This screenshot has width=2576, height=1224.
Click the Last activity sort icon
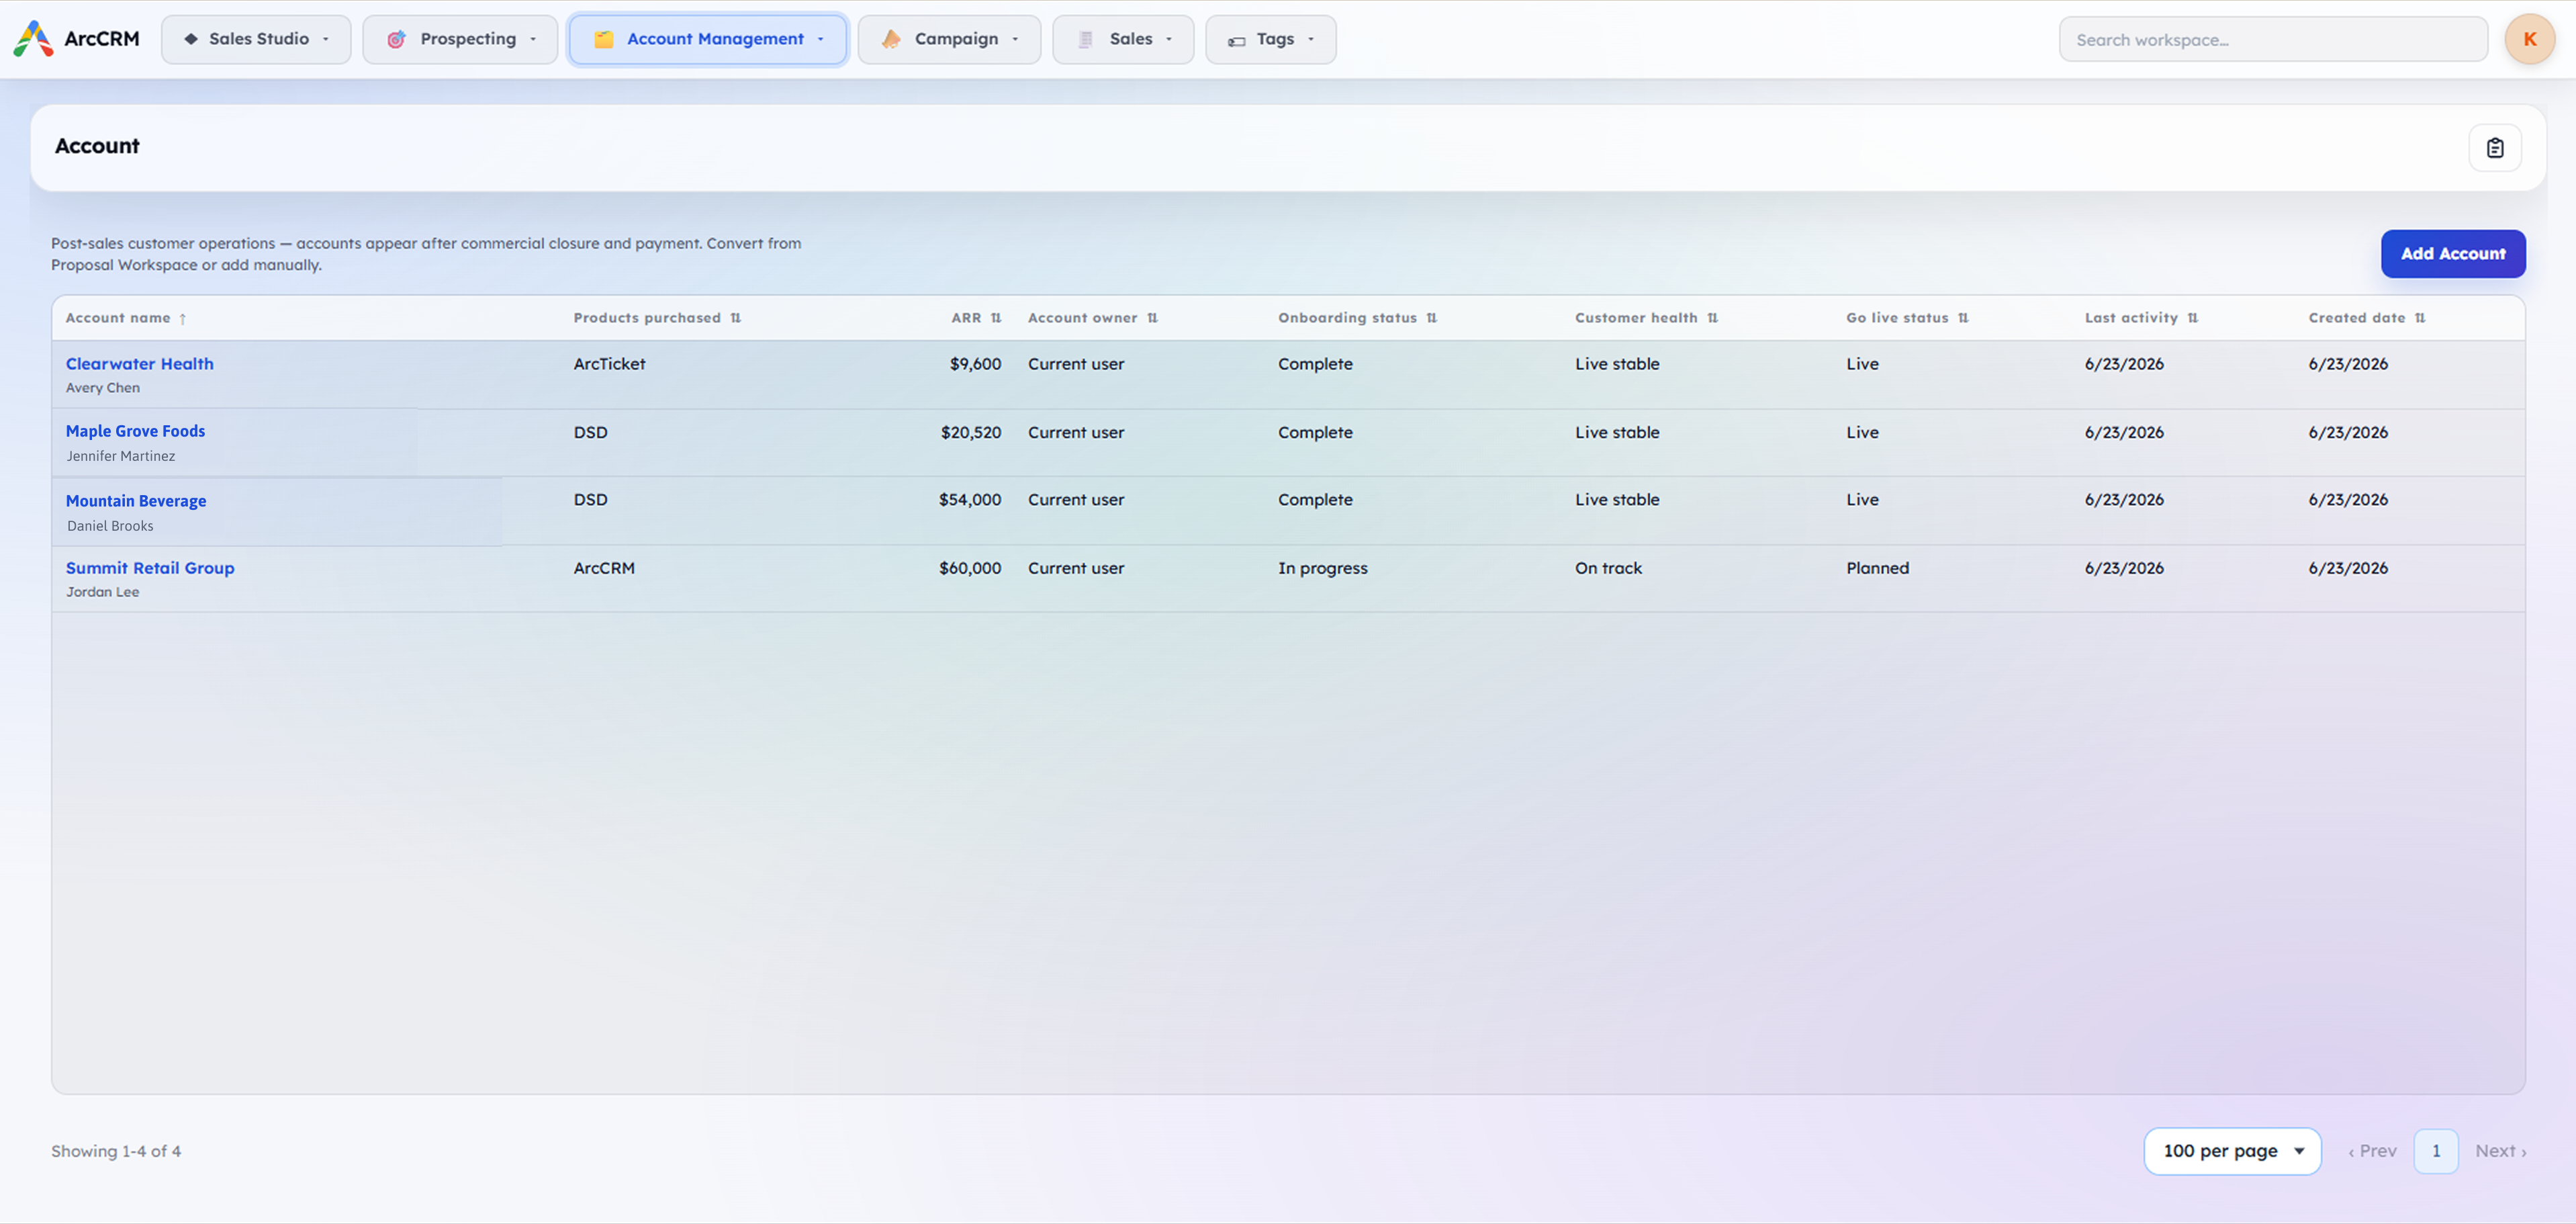coord(2192,318)
